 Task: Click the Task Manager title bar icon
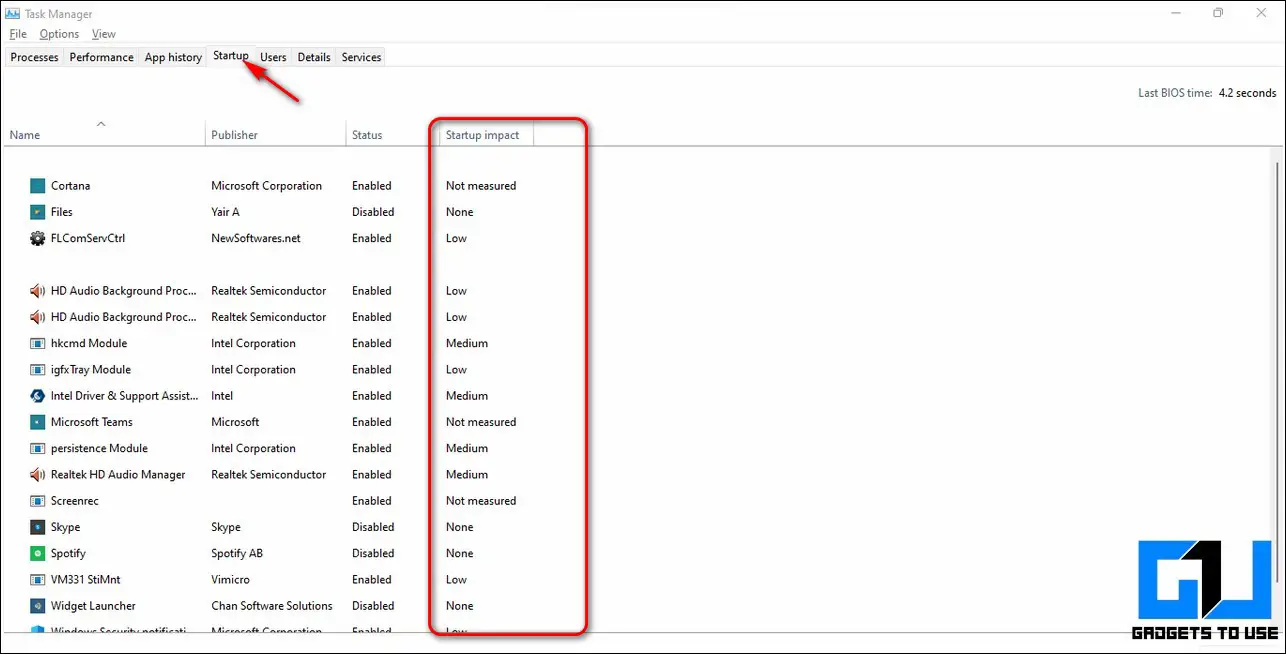tap(13, 14)
